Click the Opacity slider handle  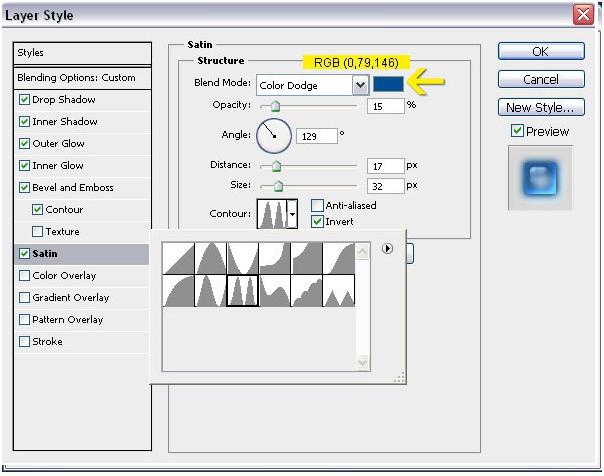(275, 106)
